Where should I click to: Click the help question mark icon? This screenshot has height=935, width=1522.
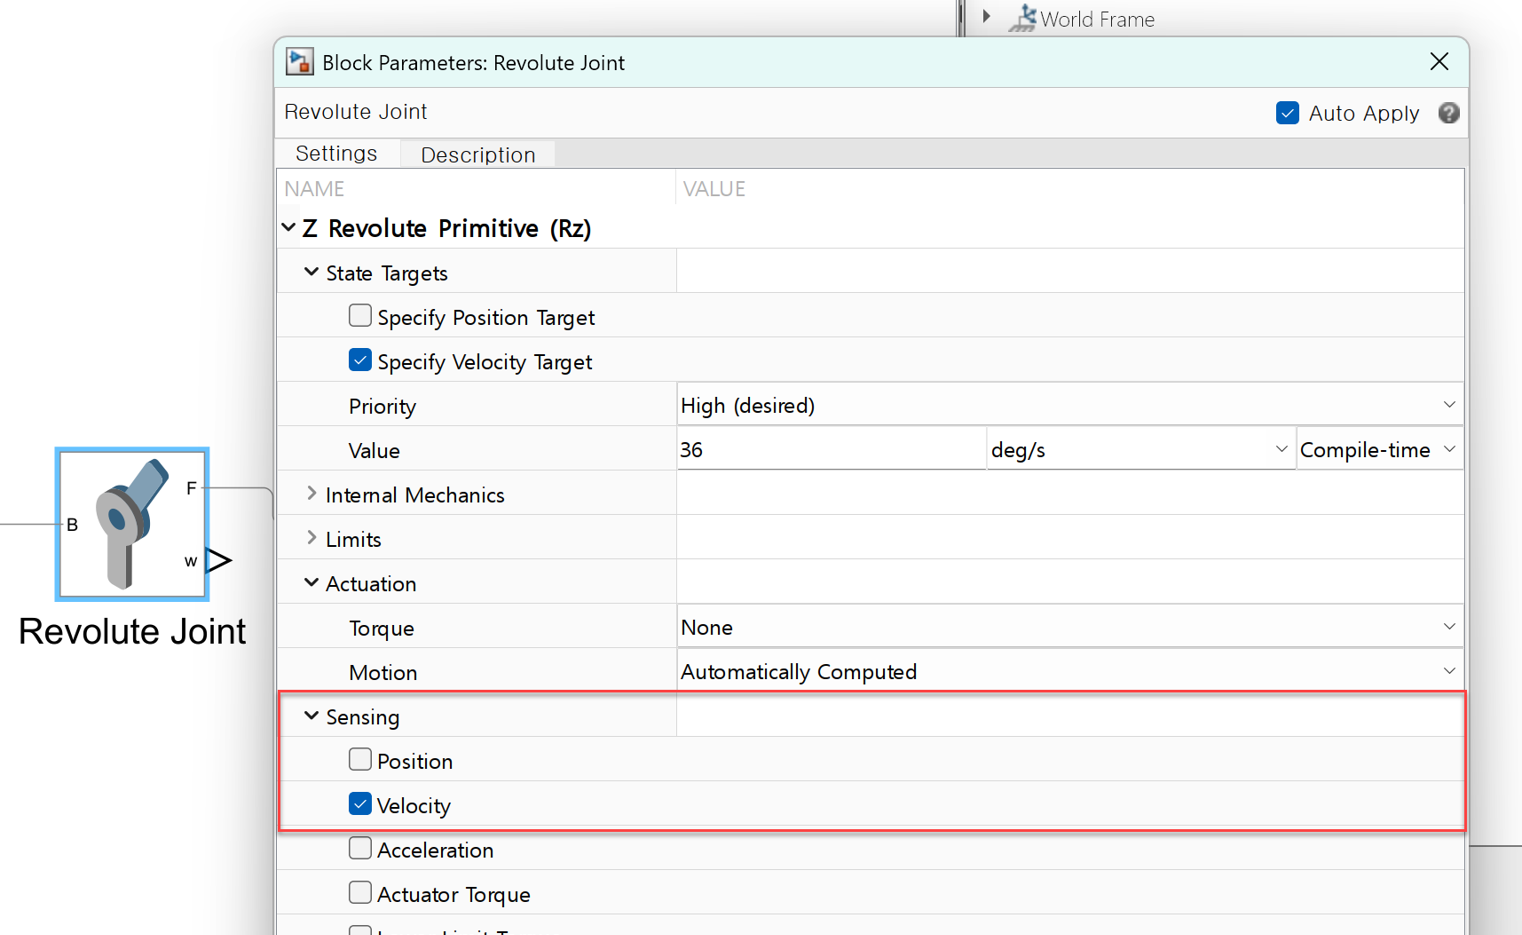point(1448,113)
